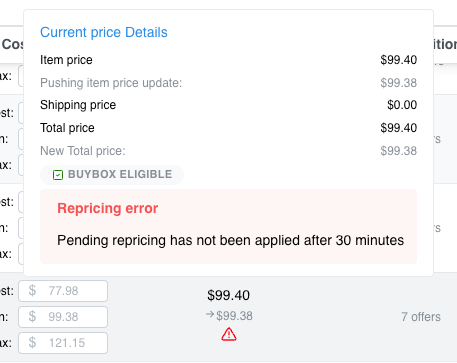This screenshot has width=457, height=363.
Task: Click the current price $99.40 in row
Action: pyautogui.click(x=228, y=295)
